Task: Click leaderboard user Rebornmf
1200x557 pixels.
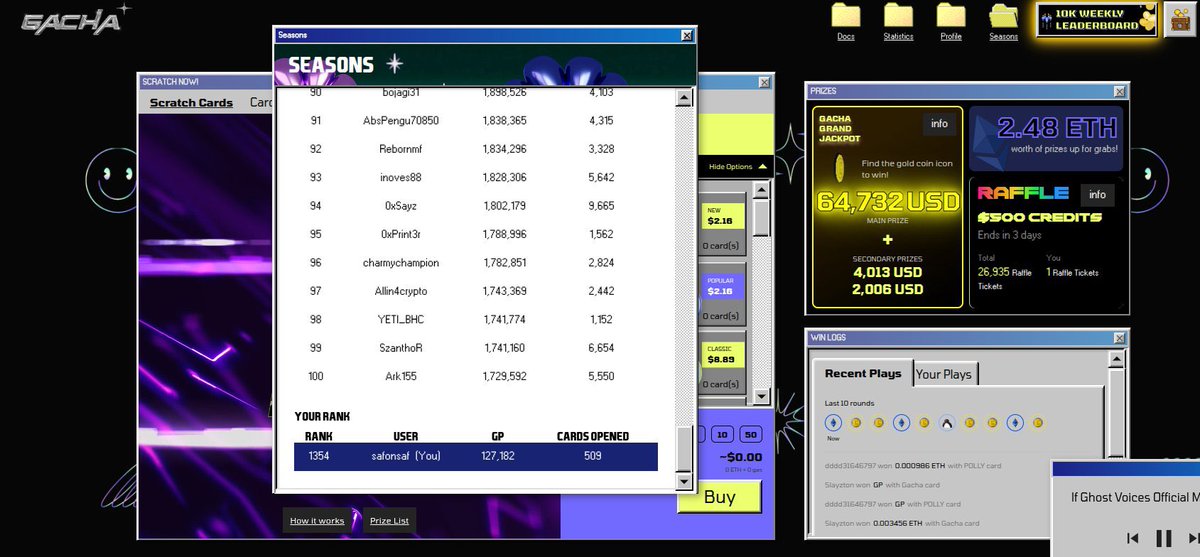Action: click(400, 149)
